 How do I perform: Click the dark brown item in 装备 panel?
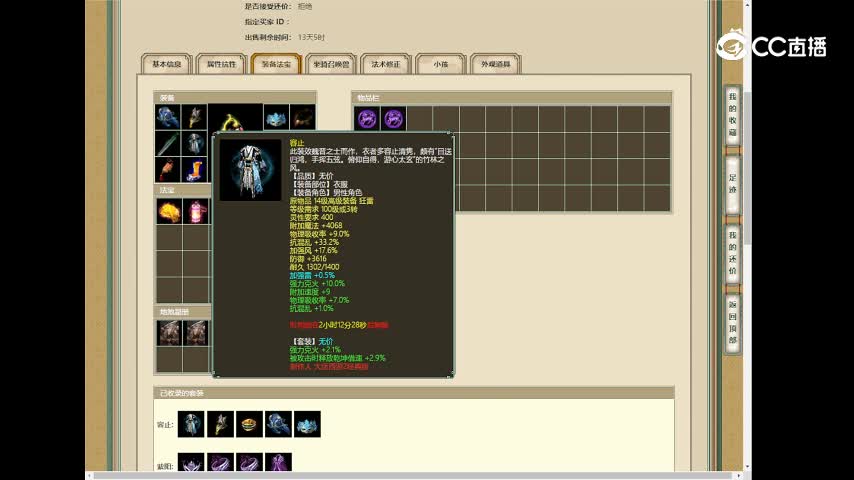(x=303, y=117)
